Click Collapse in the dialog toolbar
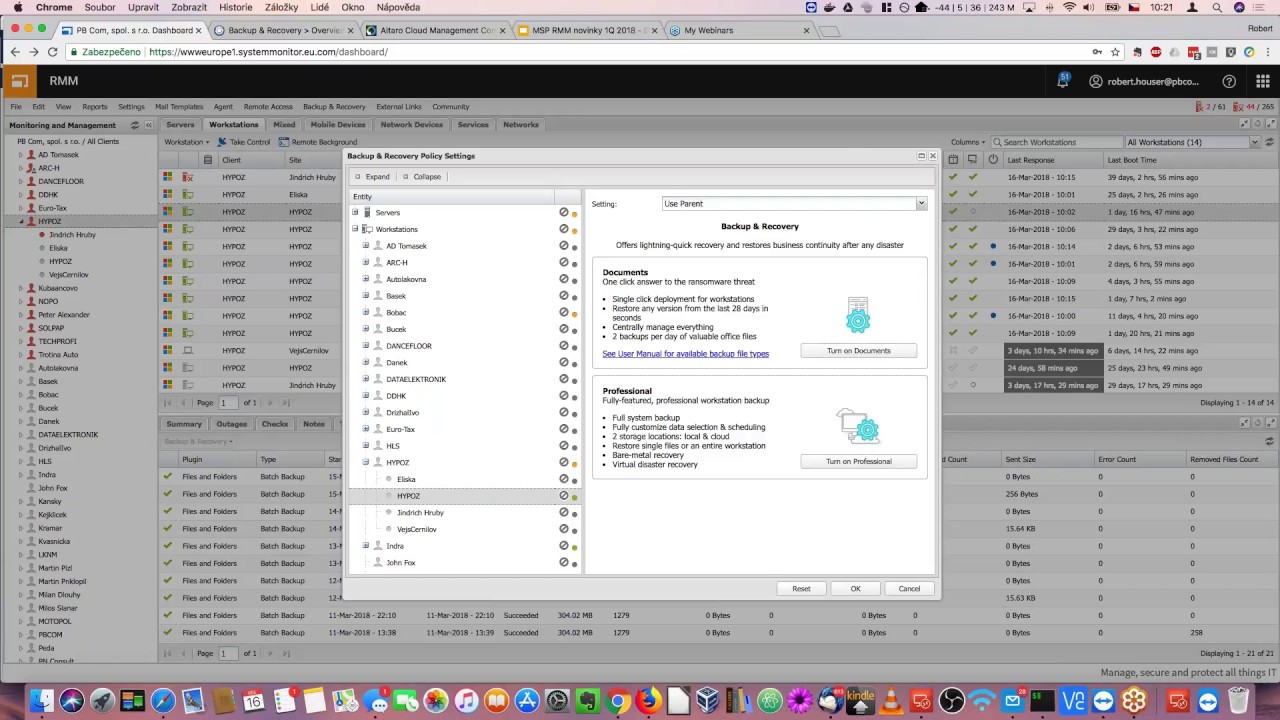 [x=421, y=176]
